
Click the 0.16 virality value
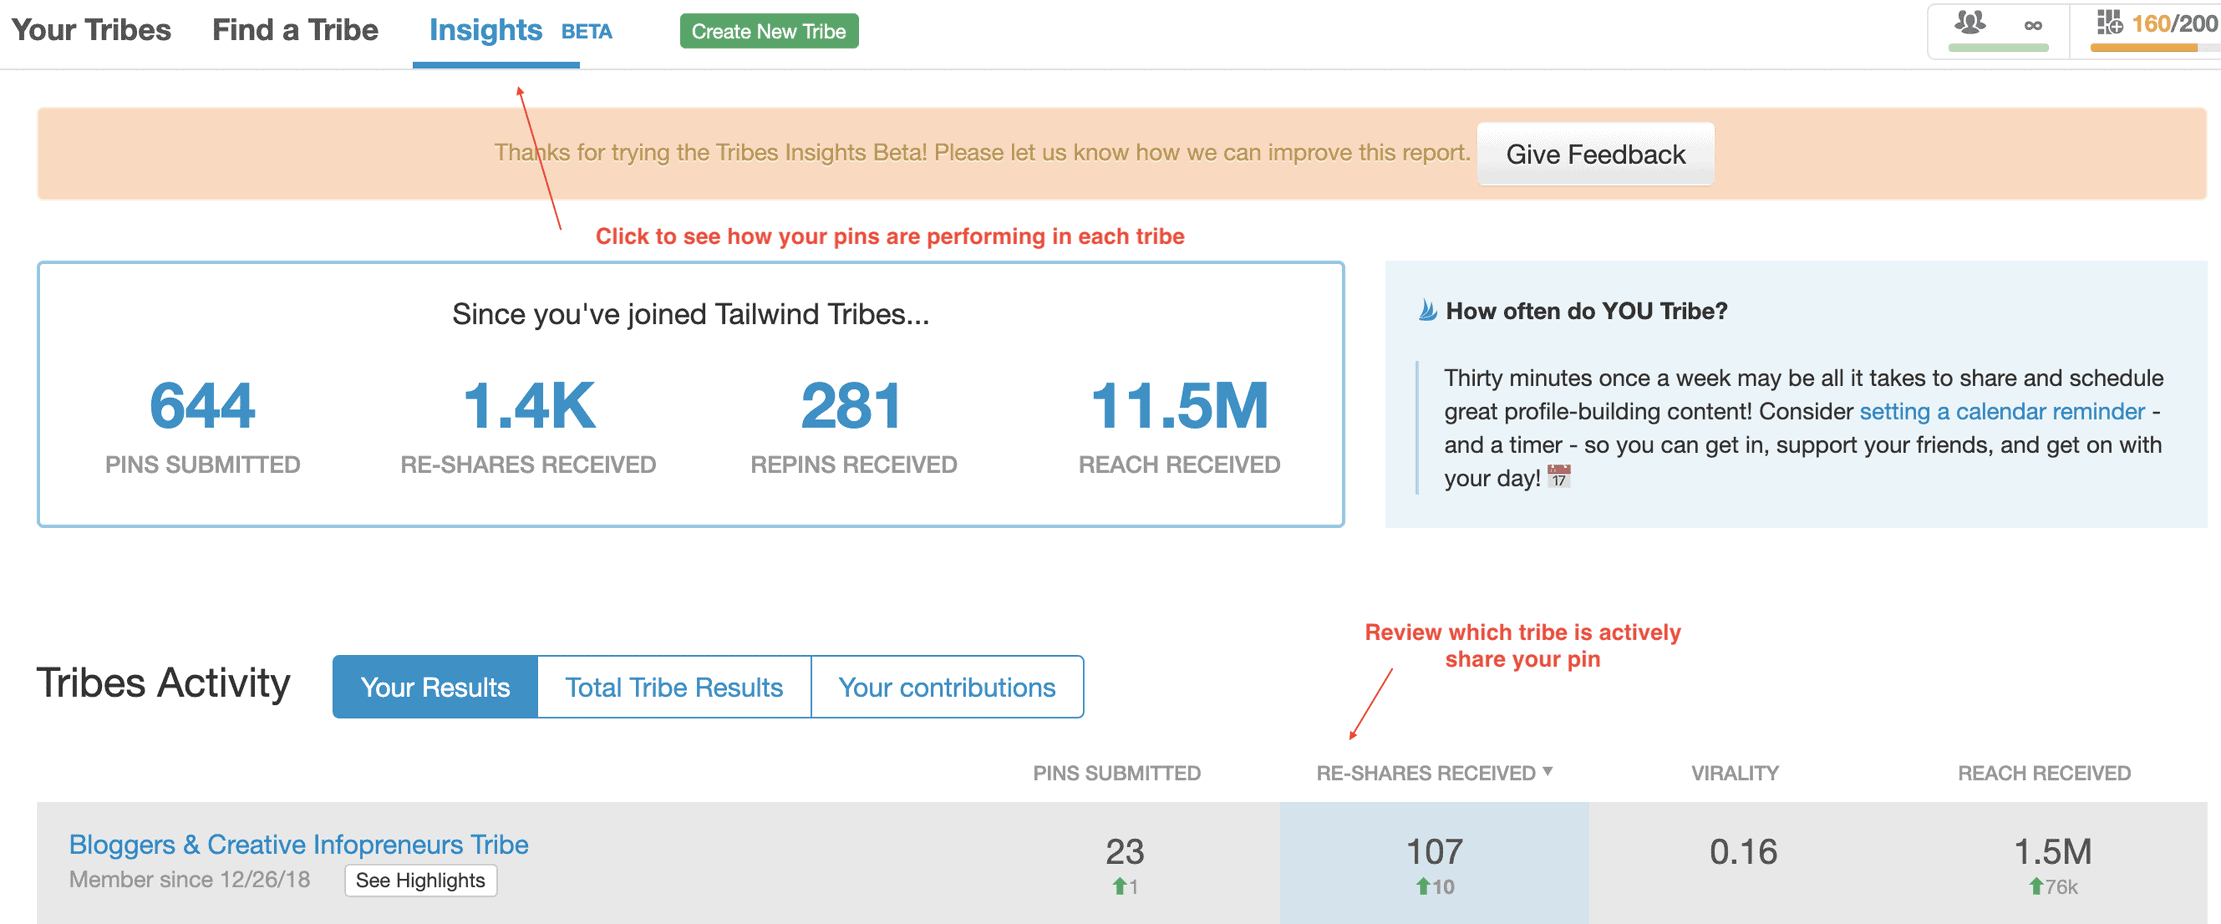click(x=1743, y=851)
